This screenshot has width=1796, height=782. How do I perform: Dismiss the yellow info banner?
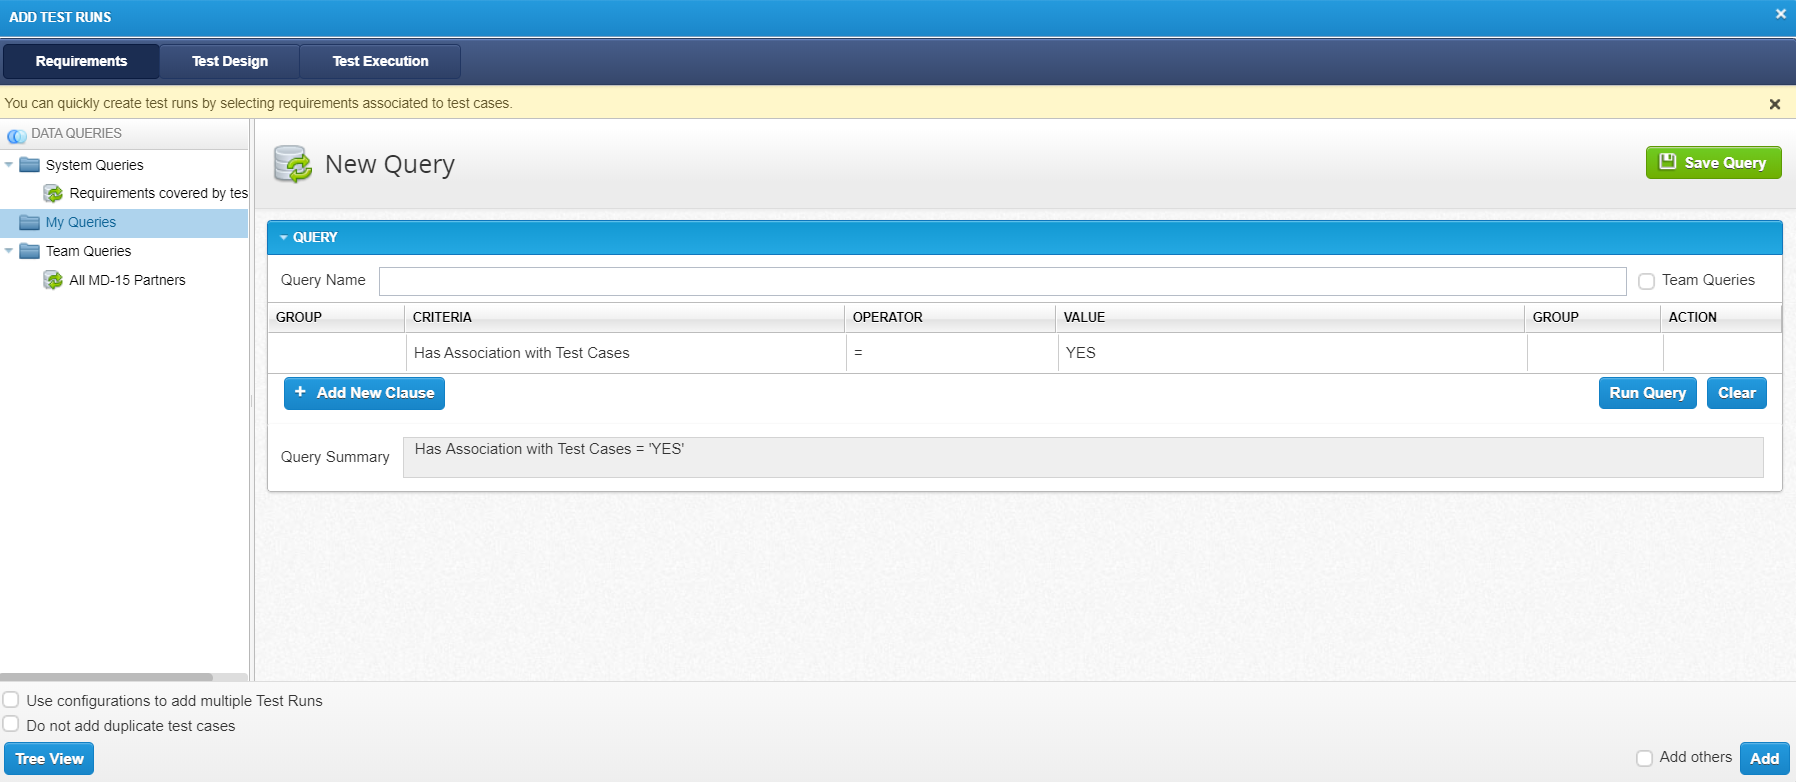pos(1774,104)
